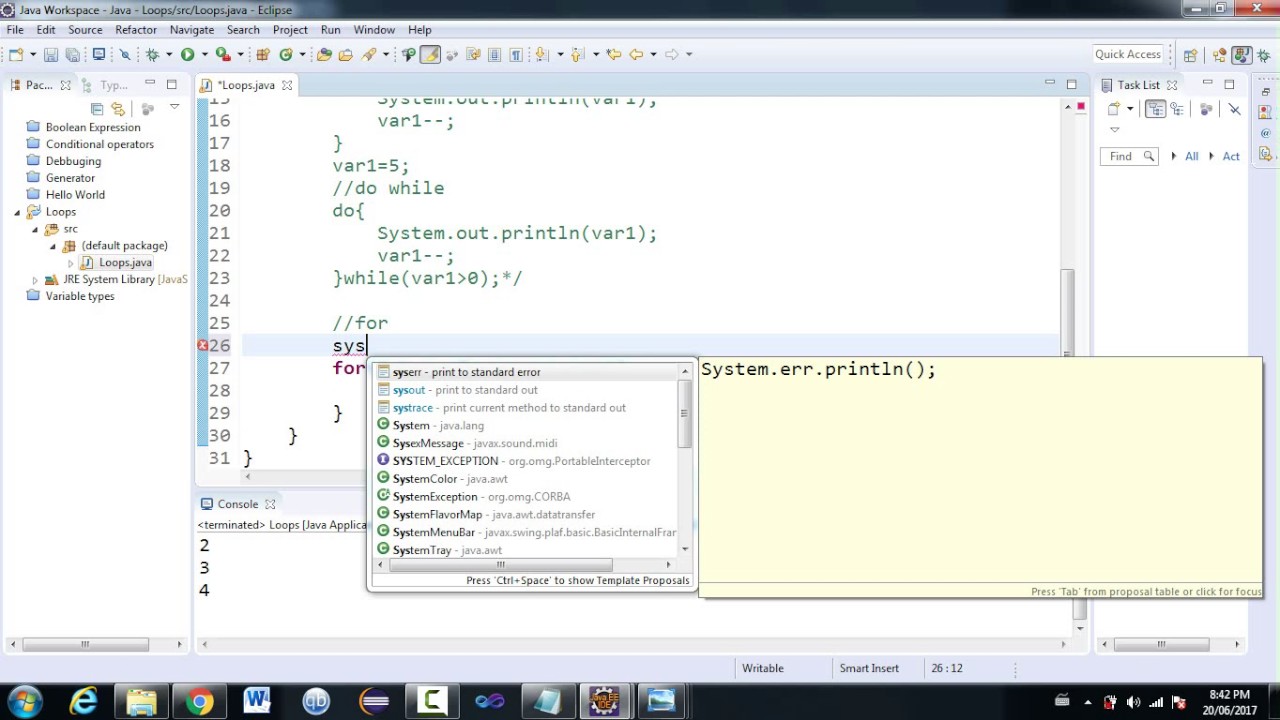
Task: Toggle Focus on Active Task in Package Explorer
Action: 148,108
